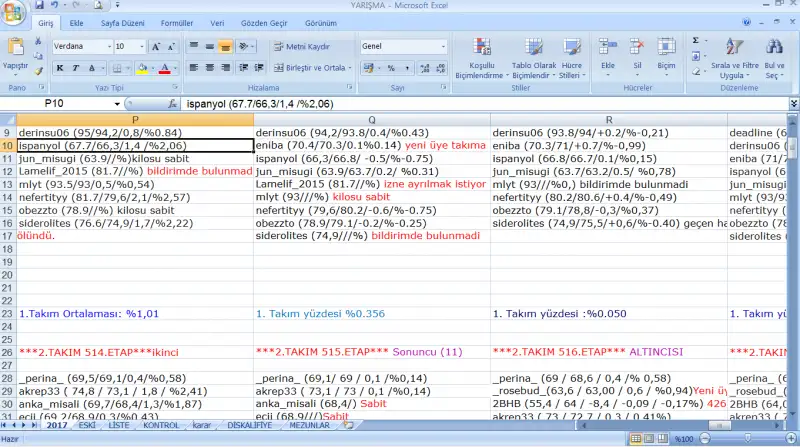The image size is (800, 447).
Task: Open the DİSKALİFİYE sheet tab
Action: pos(250,425)
